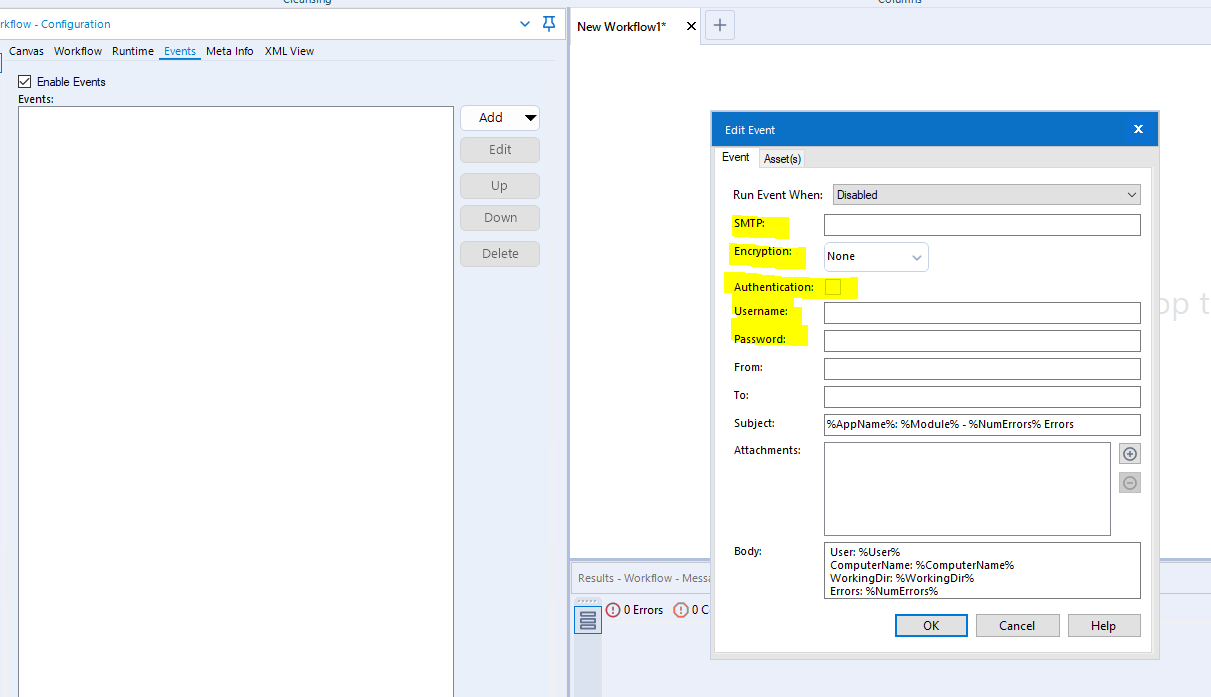Collapse the Configuration panel via chevron
Screen dimensions: 1211x697
point(524,23)
